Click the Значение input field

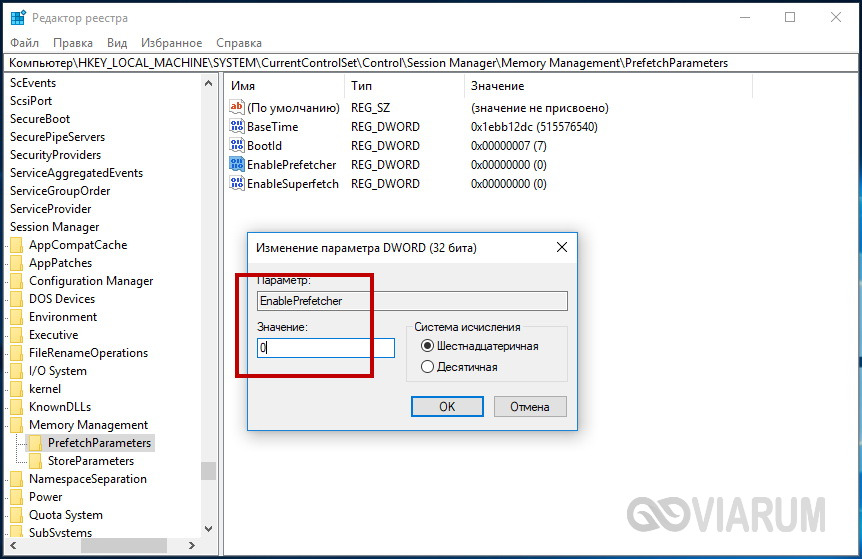[325, 348]
